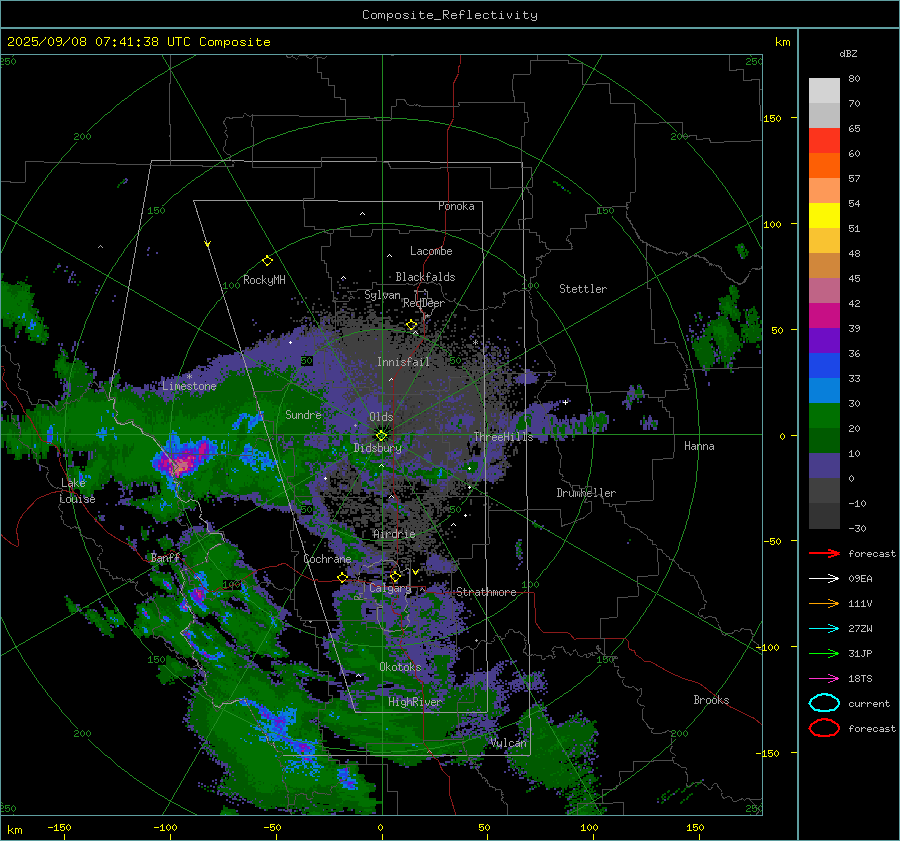Click the yellow diamond marker beside RockyMH

(267, 261)
